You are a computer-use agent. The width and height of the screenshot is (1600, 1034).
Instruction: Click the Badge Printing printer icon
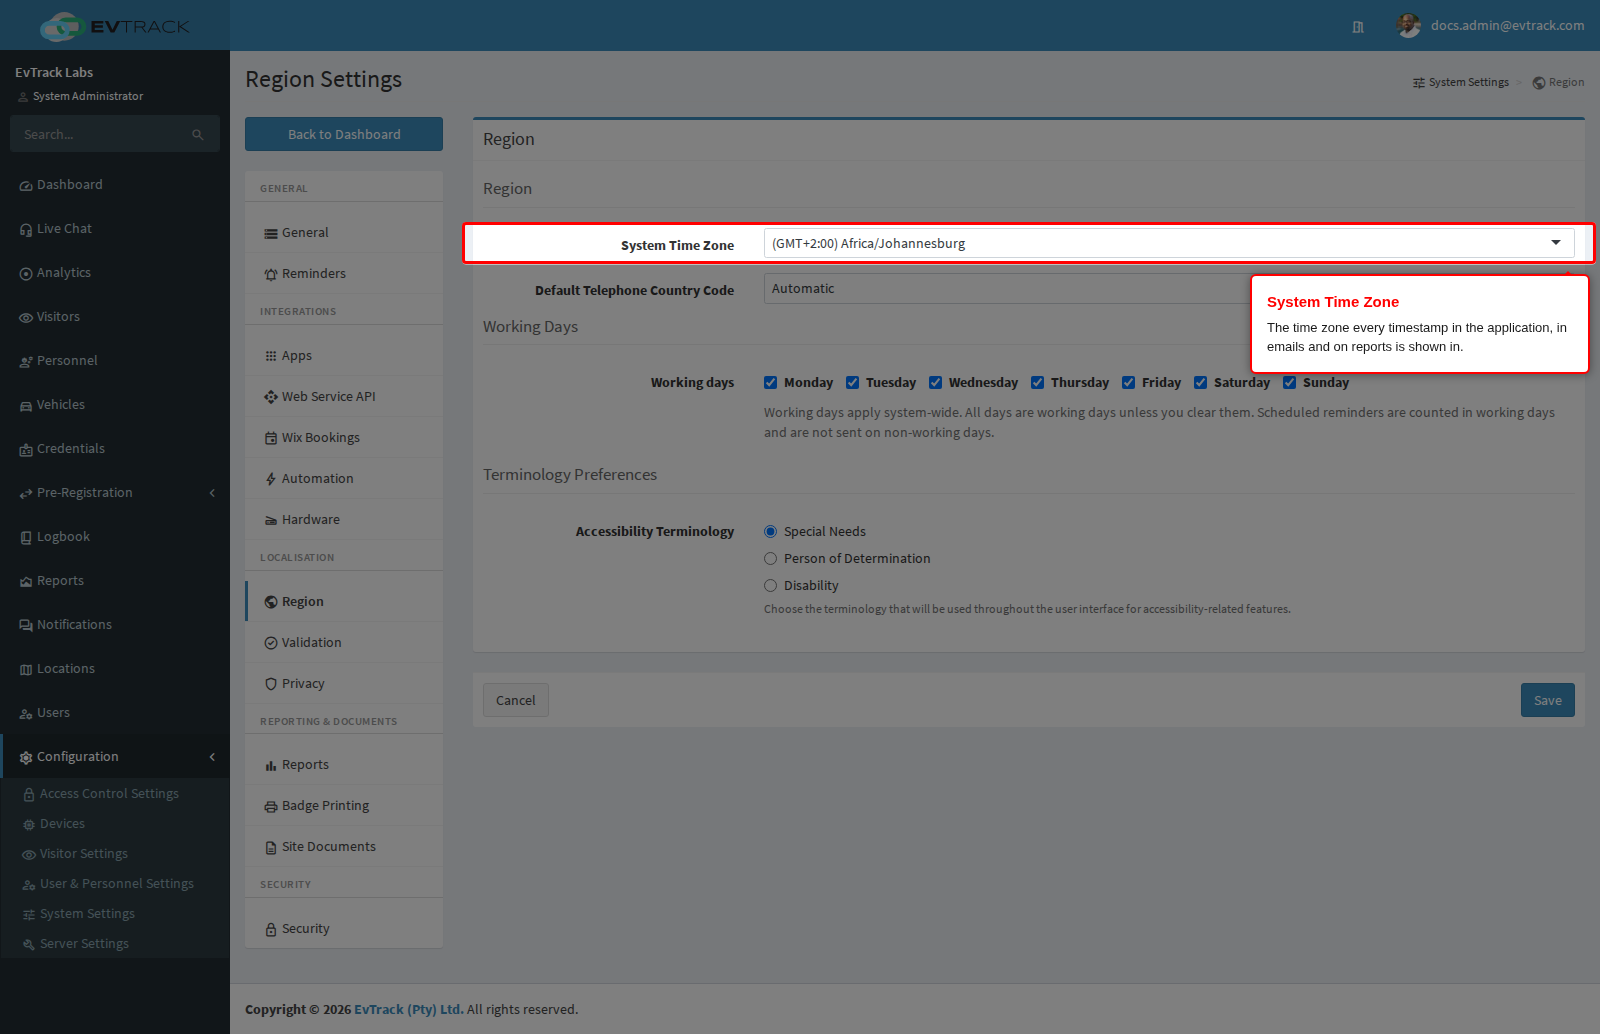pyautogui.click(x=271, y=807)
